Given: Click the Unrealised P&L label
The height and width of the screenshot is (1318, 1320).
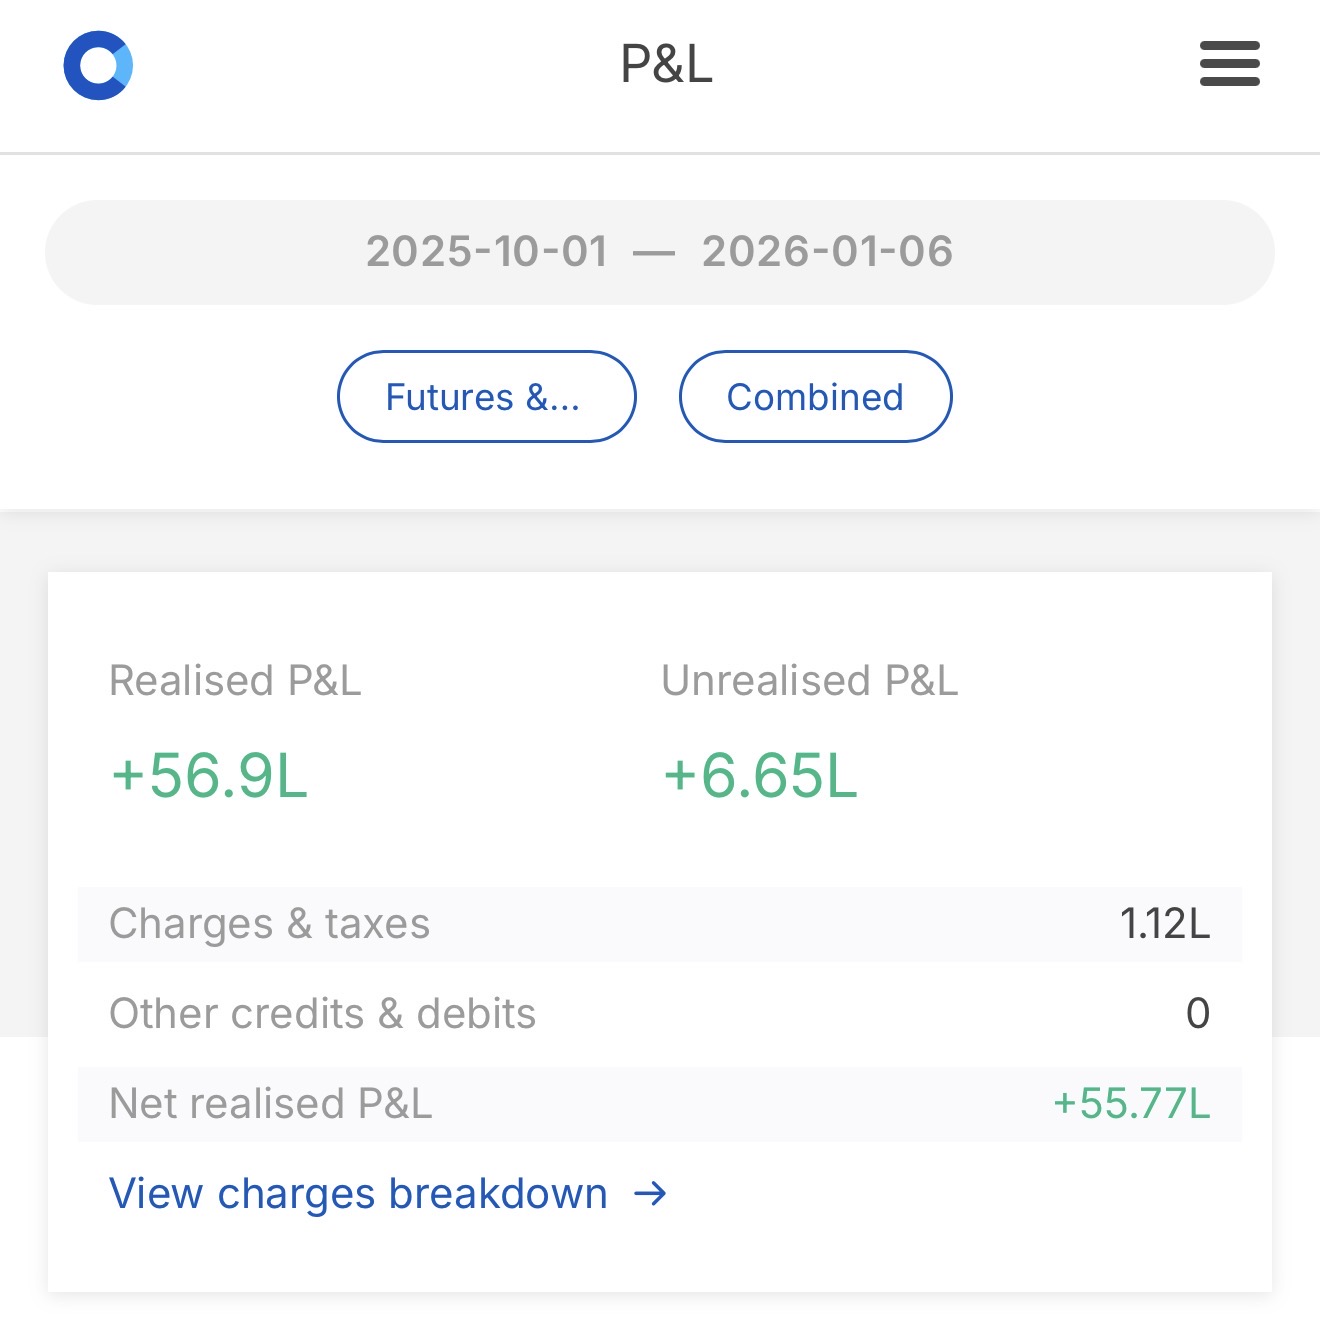Looking at the screenshot, I should [x=809, y=681].
